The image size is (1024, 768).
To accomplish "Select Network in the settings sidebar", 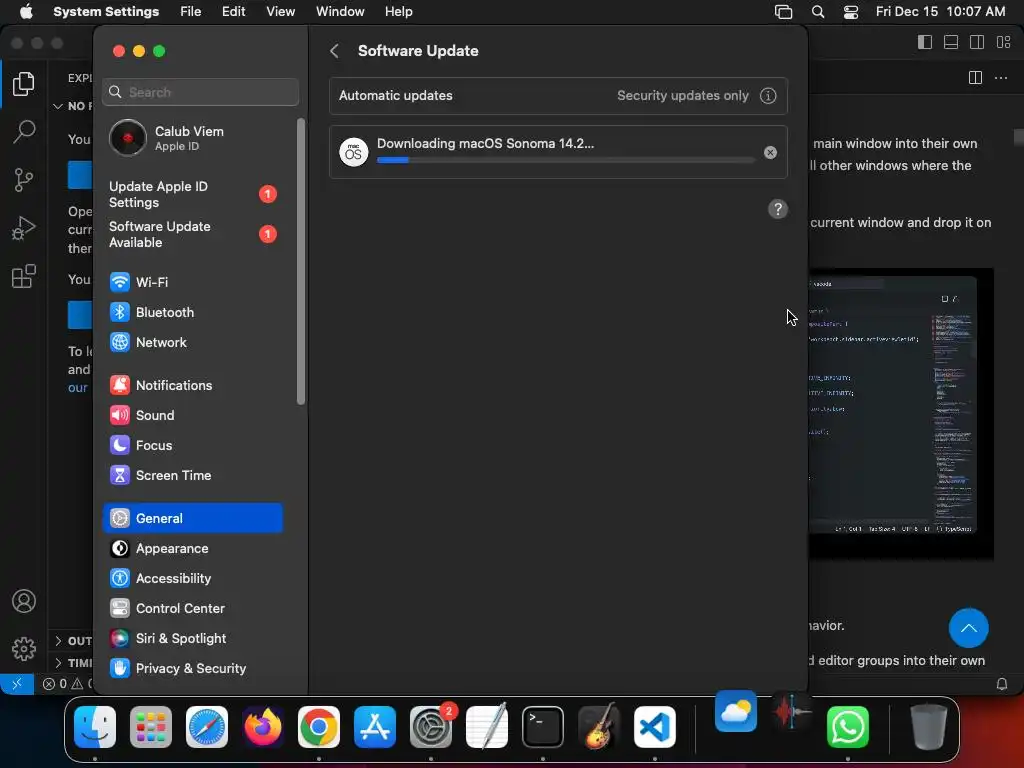I will 193,342.
